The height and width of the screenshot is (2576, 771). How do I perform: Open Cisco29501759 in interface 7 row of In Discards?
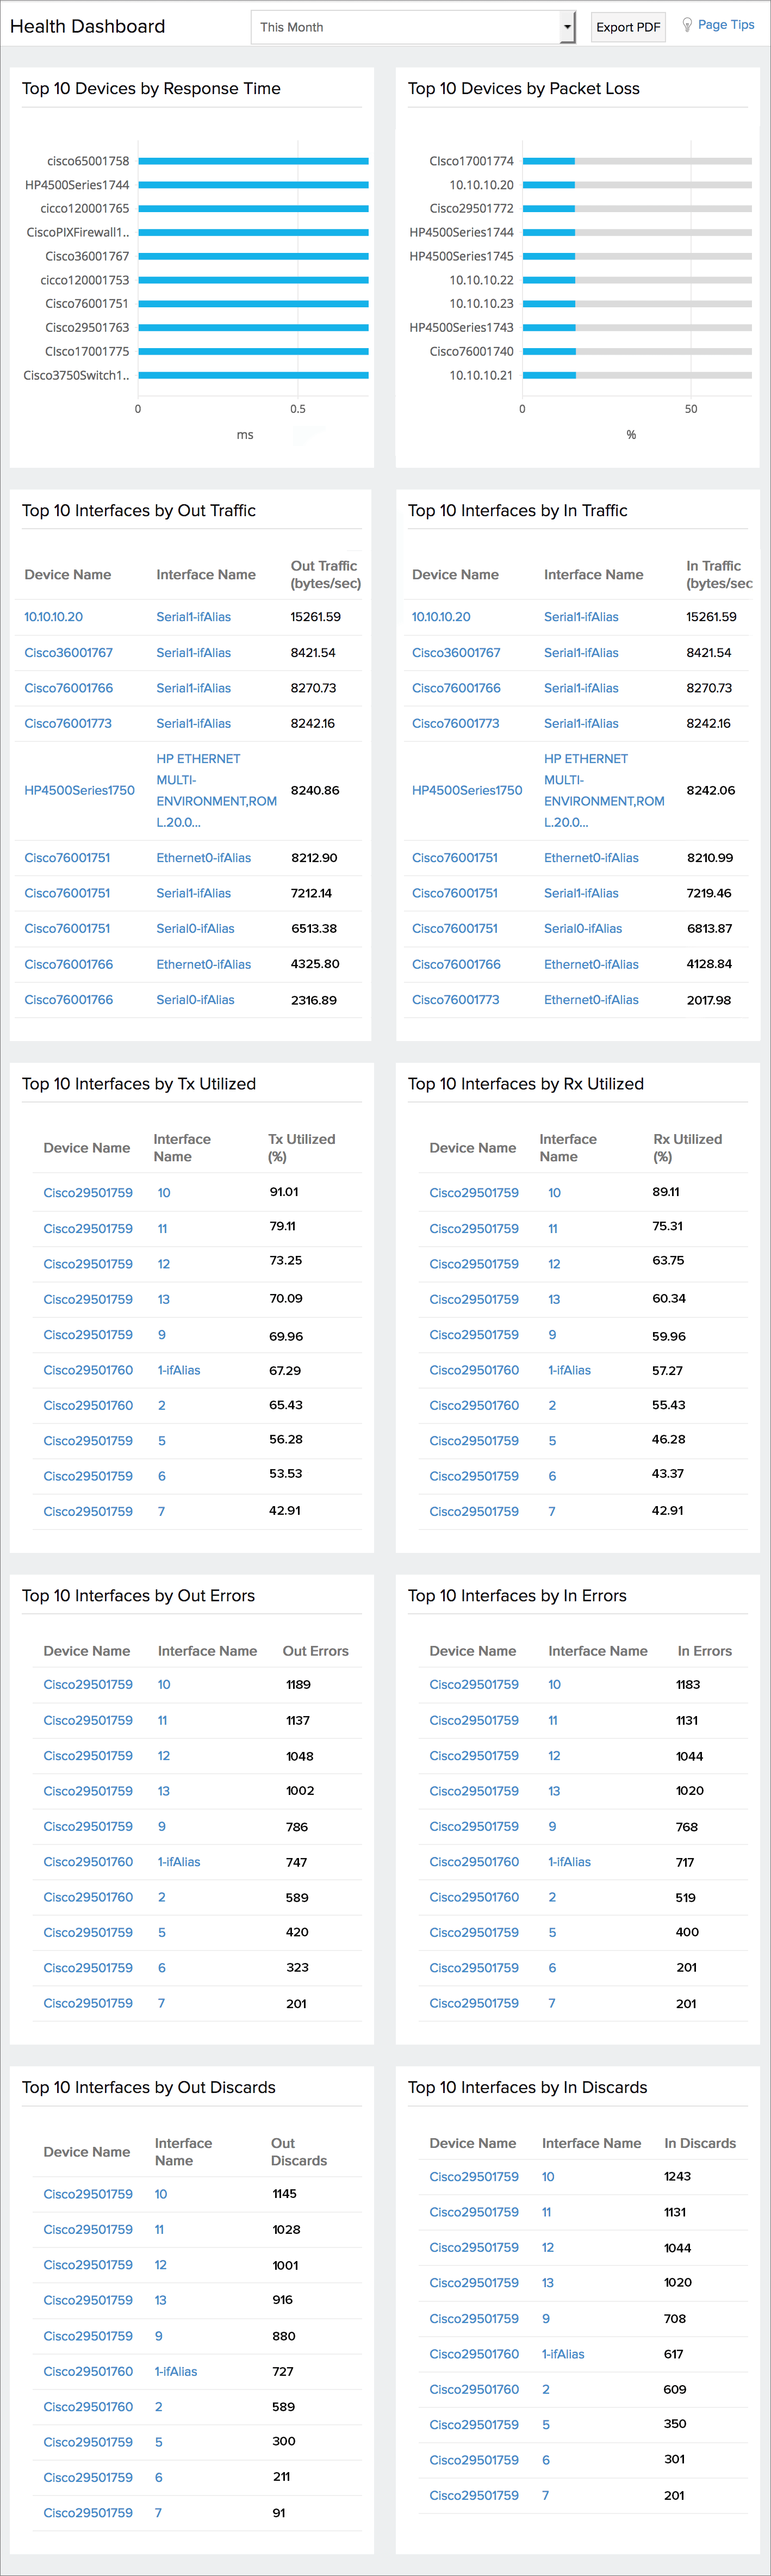tap(474, 2495)
